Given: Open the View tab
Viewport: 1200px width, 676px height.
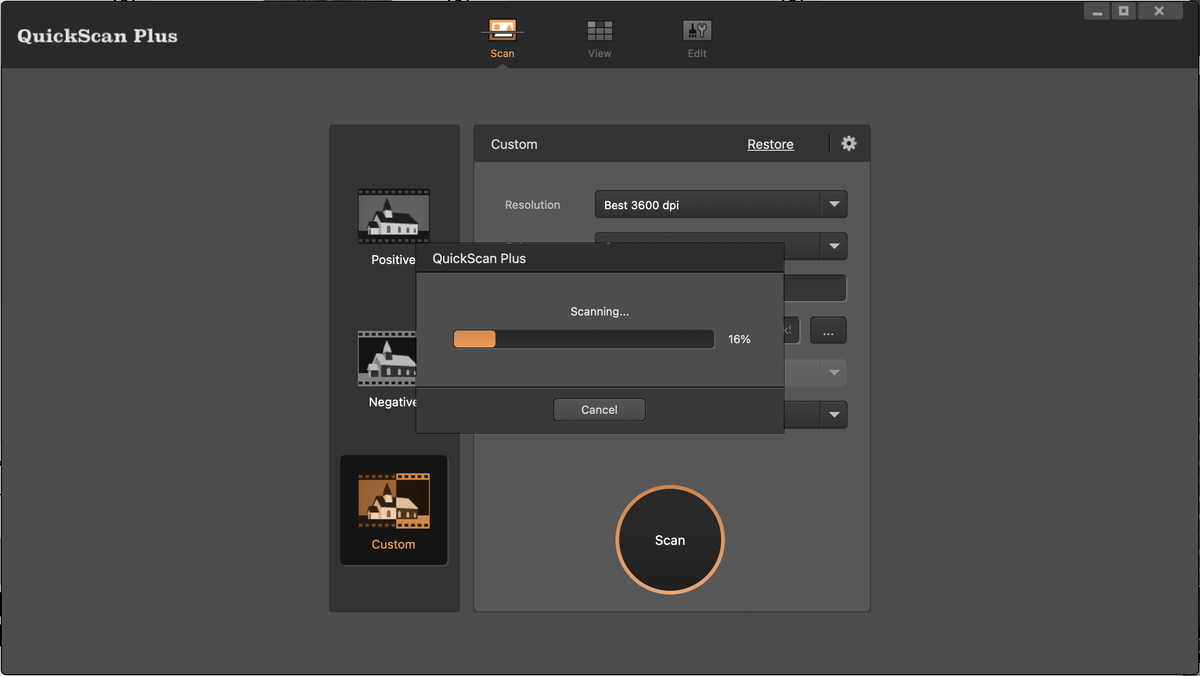Looking at the screenshot, I should 600,38.
